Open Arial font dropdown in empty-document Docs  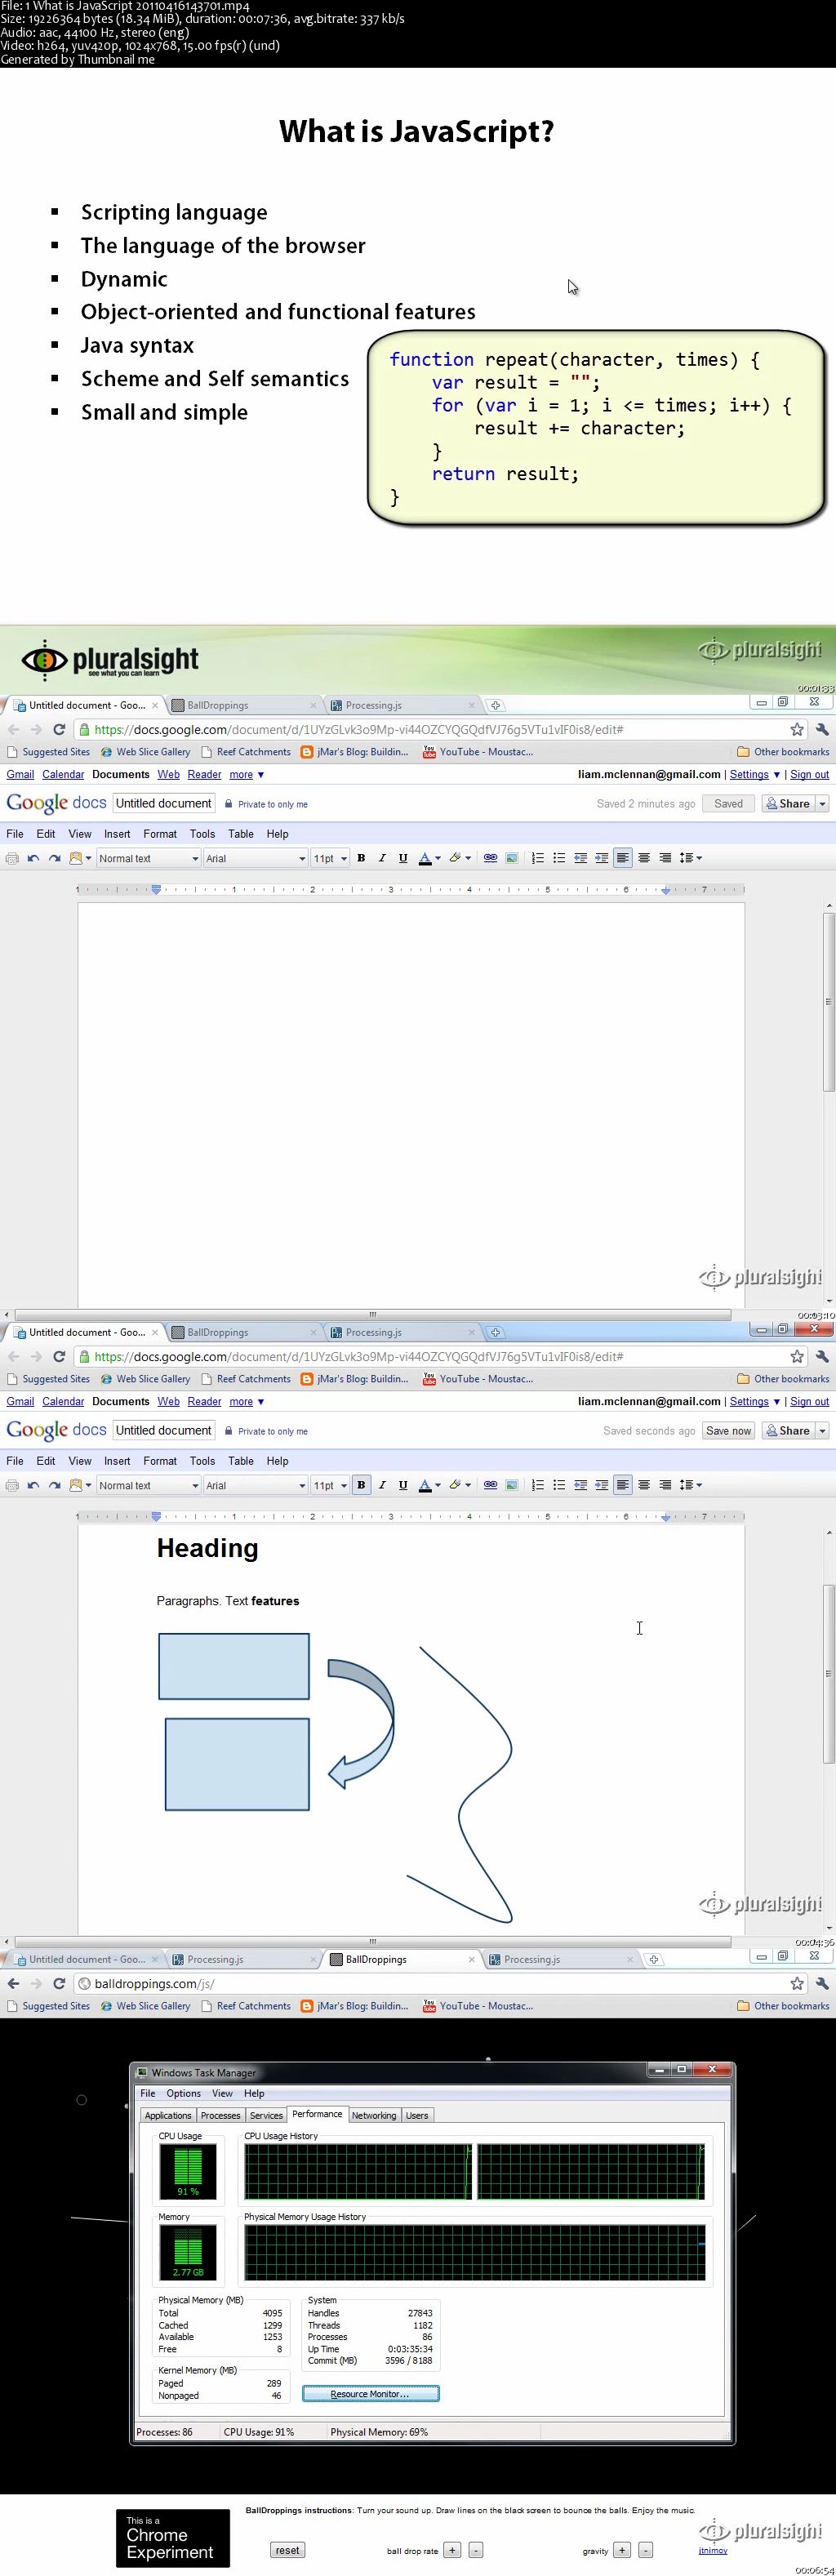tap(255, 858)
